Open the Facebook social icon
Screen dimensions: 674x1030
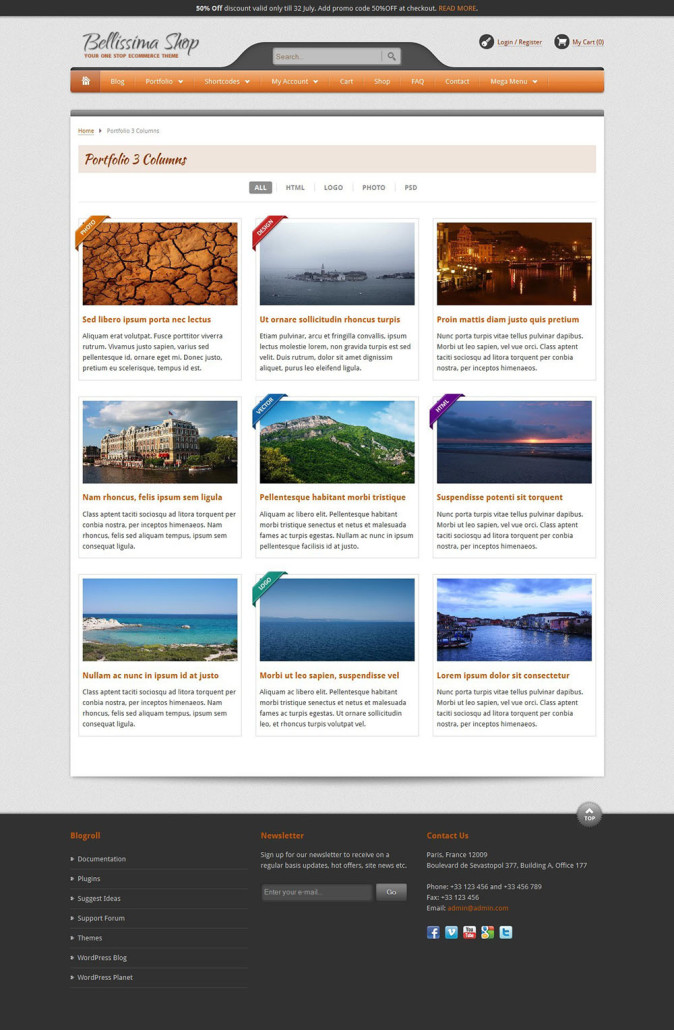click(x=433, y=932)
